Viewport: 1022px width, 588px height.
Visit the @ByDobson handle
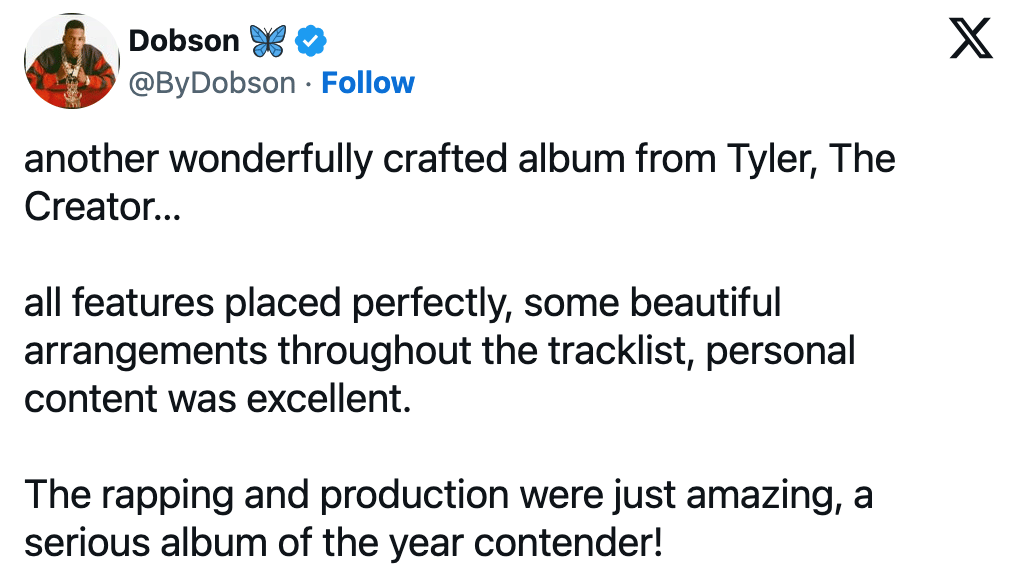coord(212,83)
